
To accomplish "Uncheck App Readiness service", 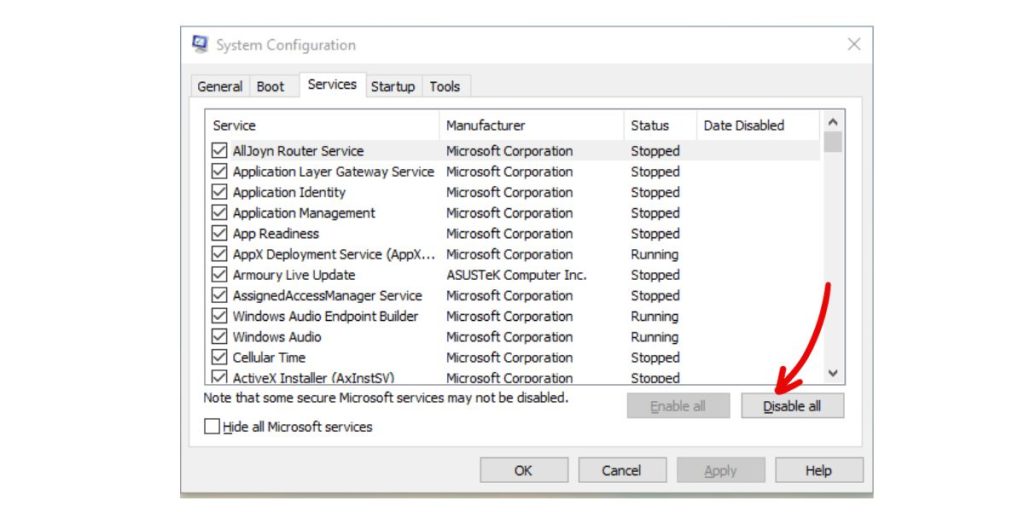I will pos(219,233).
